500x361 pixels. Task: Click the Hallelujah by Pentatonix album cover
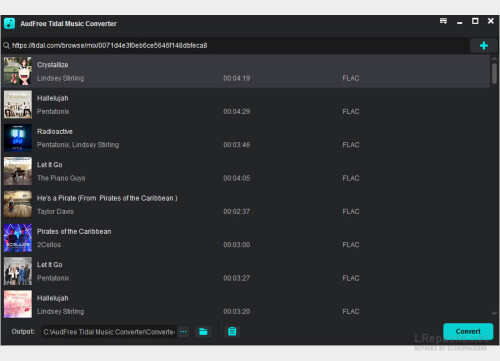18,104
